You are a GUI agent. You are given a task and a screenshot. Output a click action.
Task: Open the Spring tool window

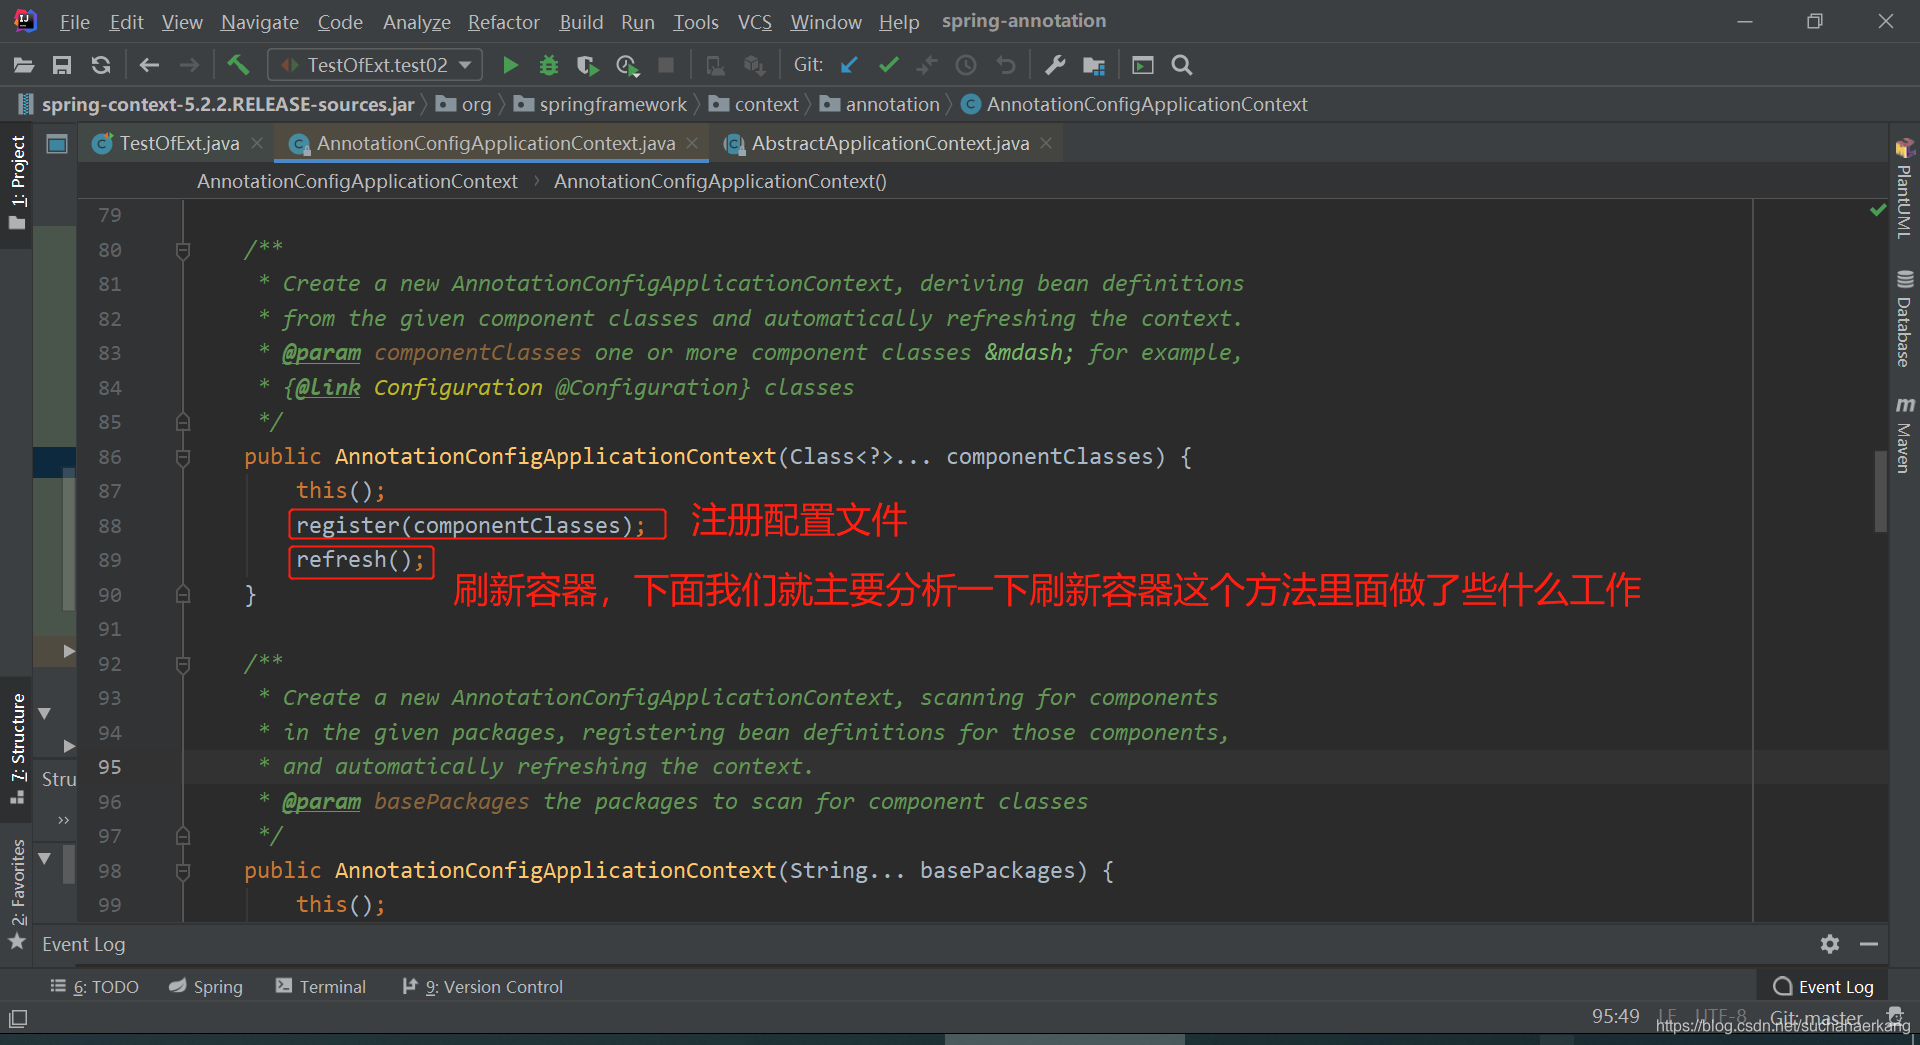[206, 987]
